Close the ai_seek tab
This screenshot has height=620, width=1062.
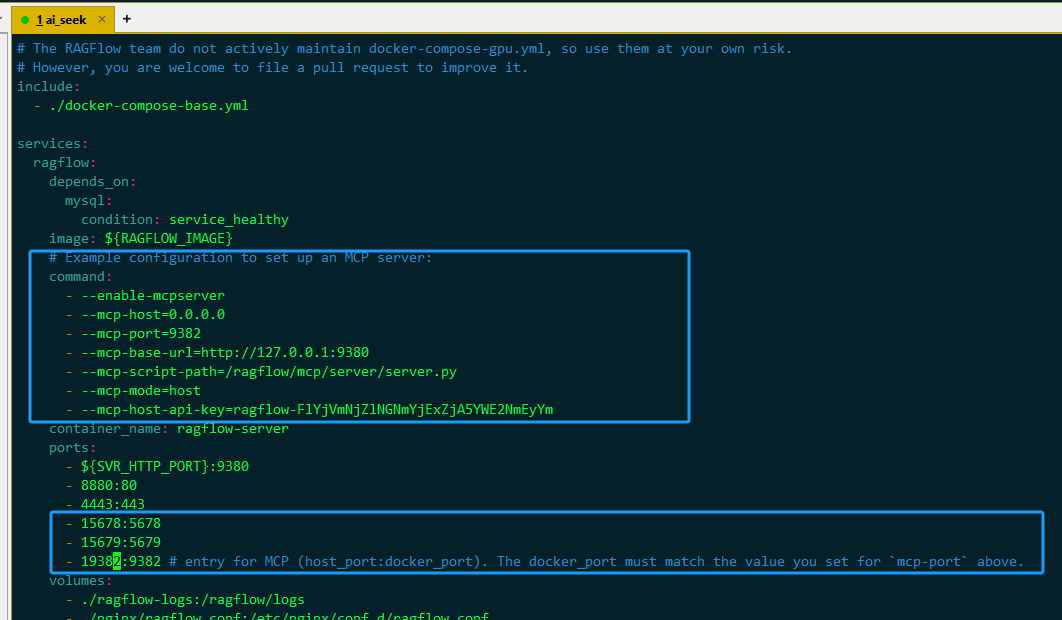(x=102, y=19)
